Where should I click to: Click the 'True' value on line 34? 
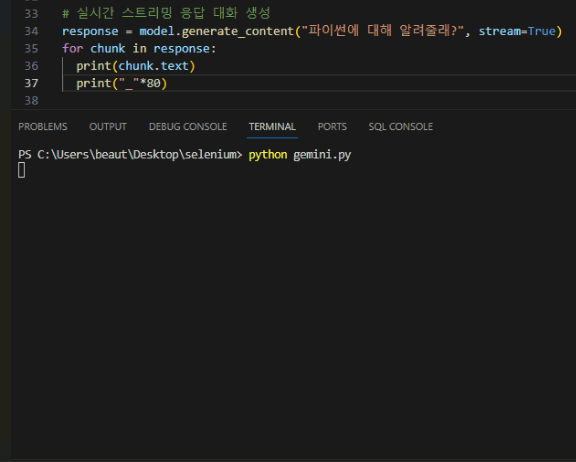pyautogui.click(x=541, y=31)
